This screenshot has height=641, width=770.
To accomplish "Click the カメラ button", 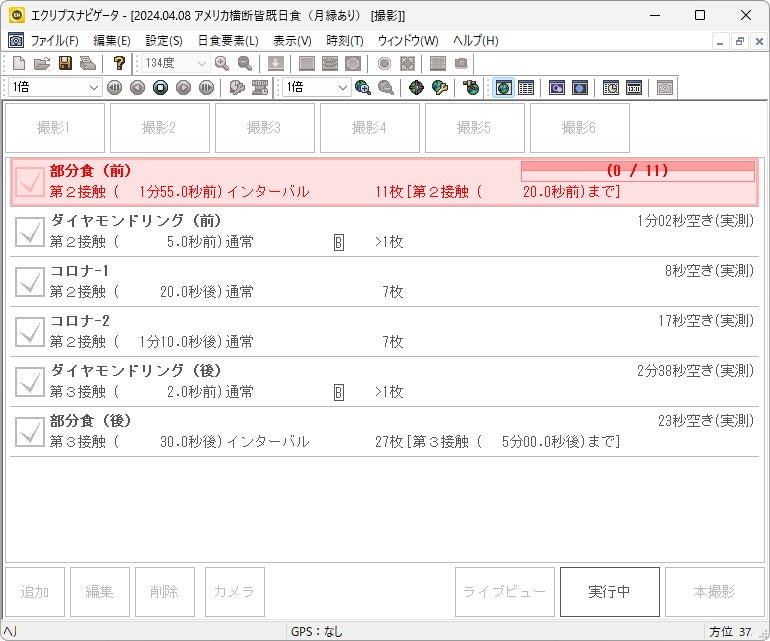I will (235, 592).
